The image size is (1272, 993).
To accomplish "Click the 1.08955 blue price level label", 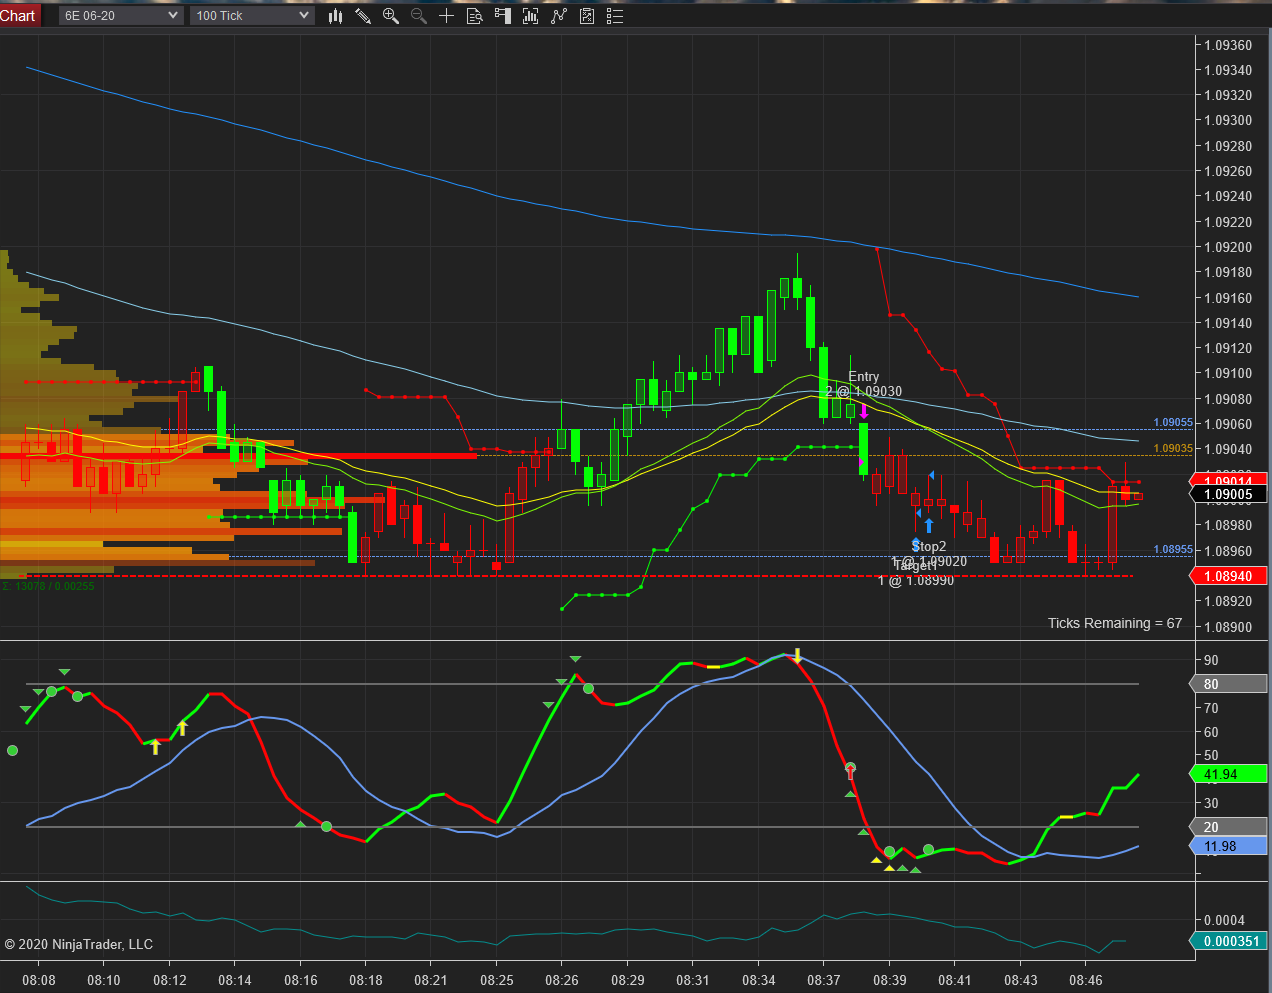I will (x=1173, y=549).
